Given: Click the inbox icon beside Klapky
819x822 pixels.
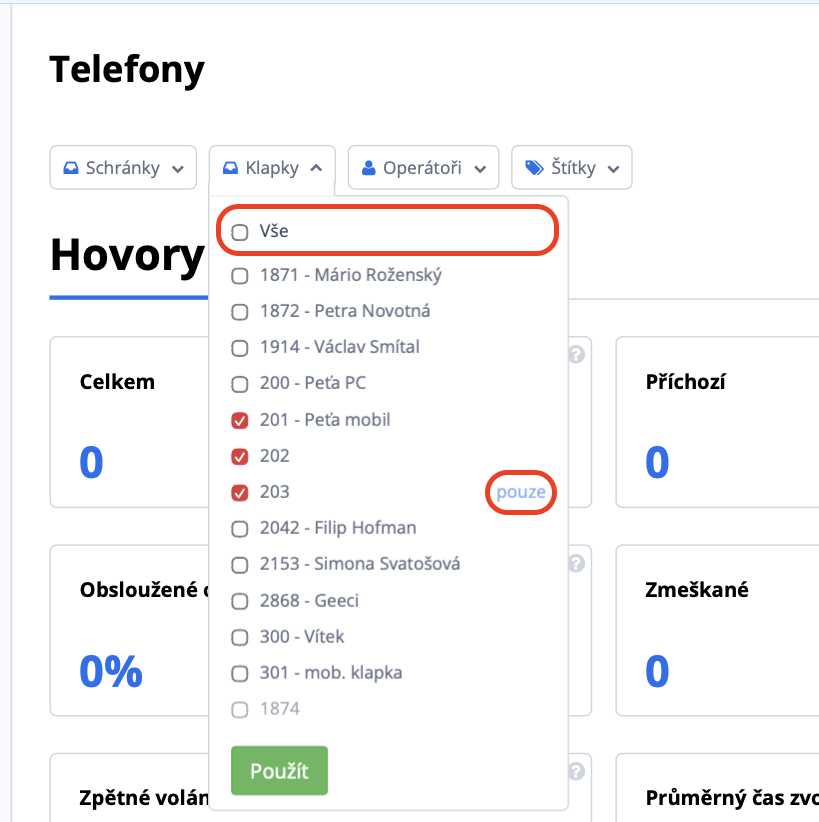Looking at the screenshot, I should 230,168.
